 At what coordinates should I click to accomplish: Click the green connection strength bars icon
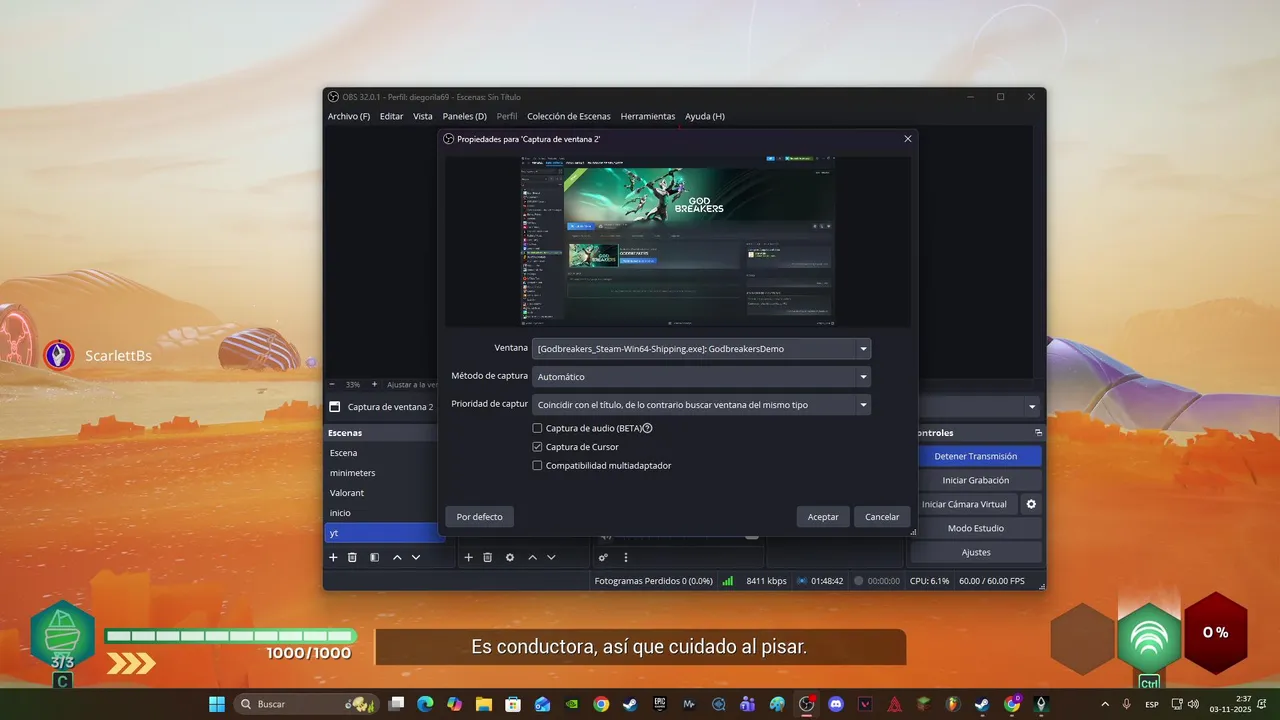point(728,580)
